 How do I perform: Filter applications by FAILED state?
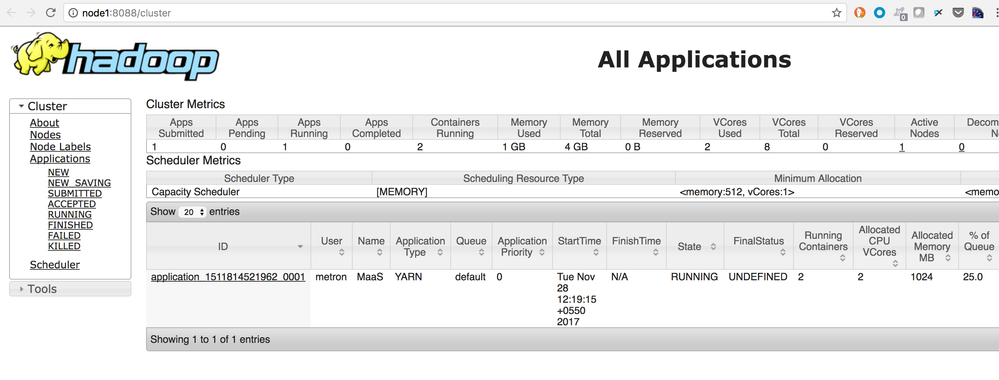coord(64,235)
